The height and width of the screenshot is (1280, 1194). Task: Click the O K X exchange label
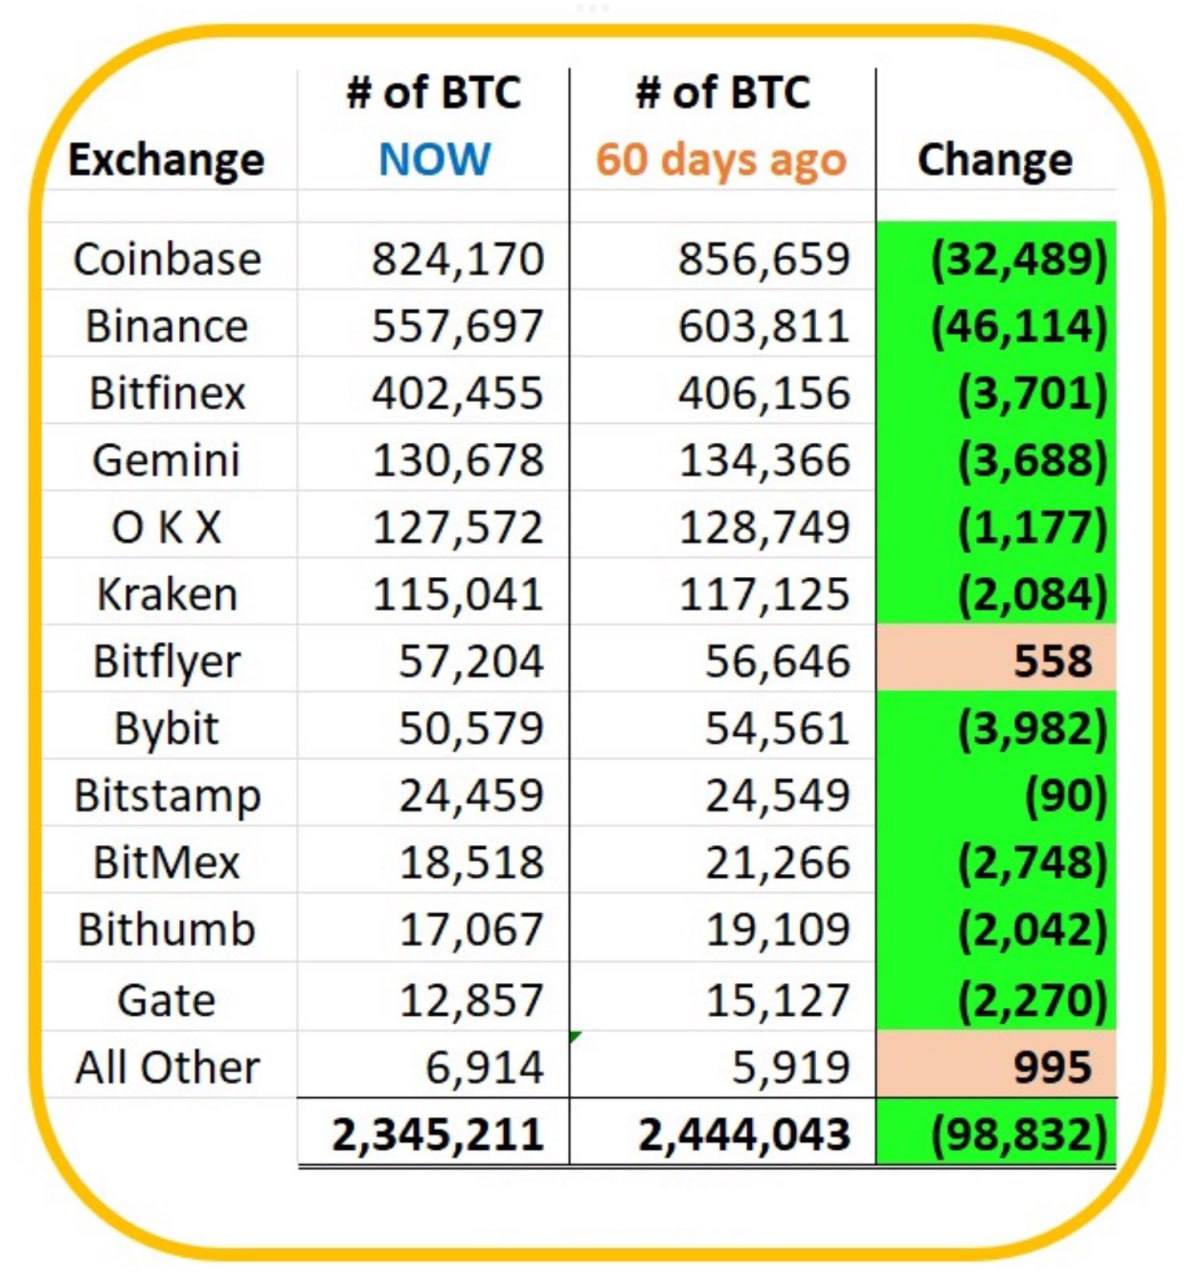[x=167, y=527]
